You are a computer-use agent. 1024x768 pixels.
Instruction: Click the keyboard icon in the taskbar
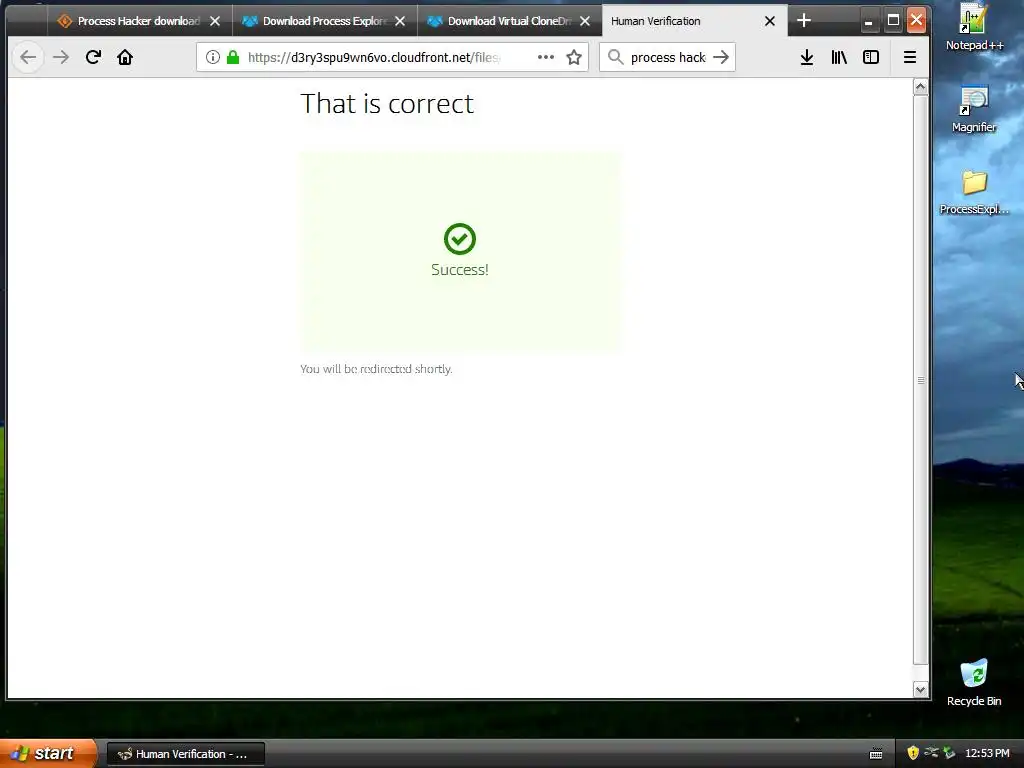[876, 754]
